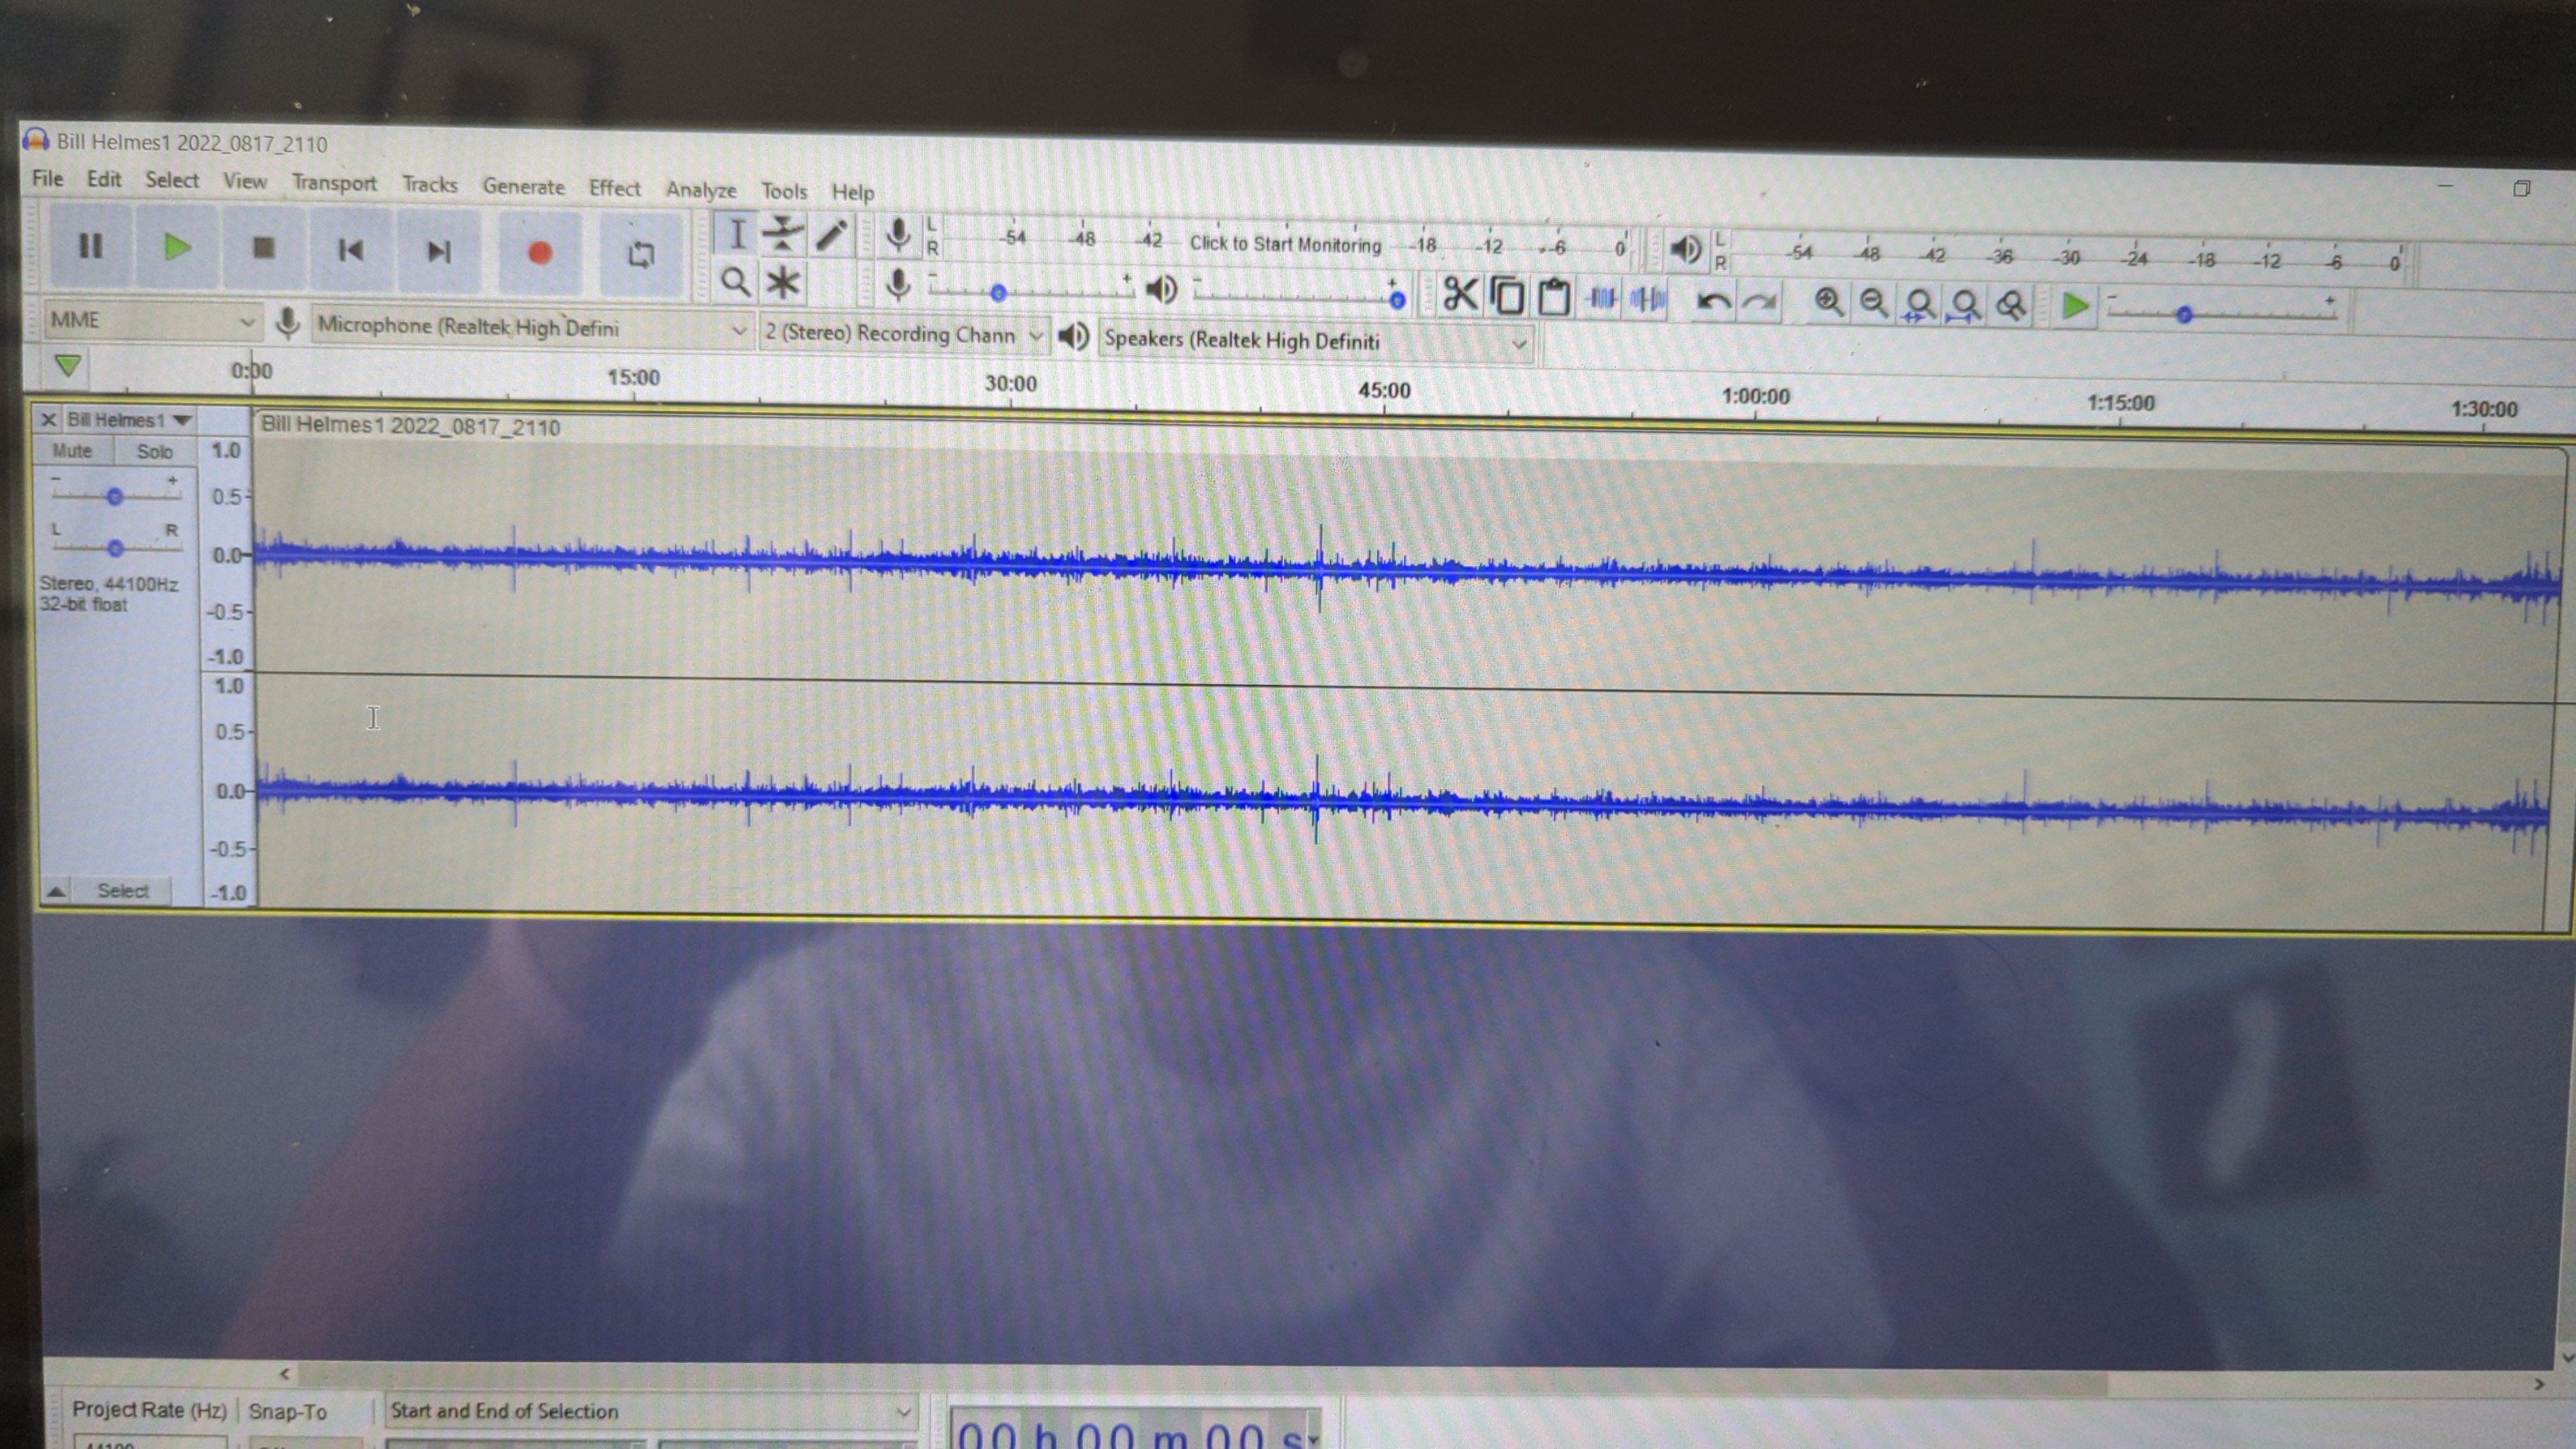Fit project to width icon
This screenshot has width=2576, height=1449.
tap(1965, 306)
